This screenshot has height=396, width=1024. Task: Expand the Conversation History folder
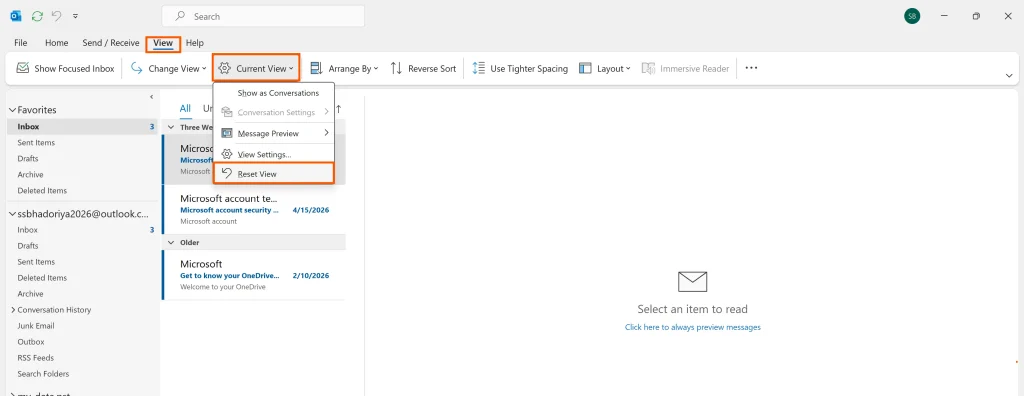pos(13,310)
